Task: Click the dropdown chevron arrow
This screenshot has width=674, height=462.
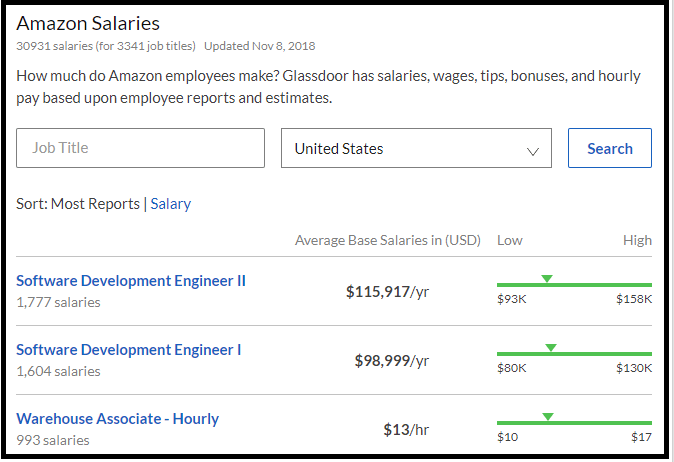Action: 533,151
